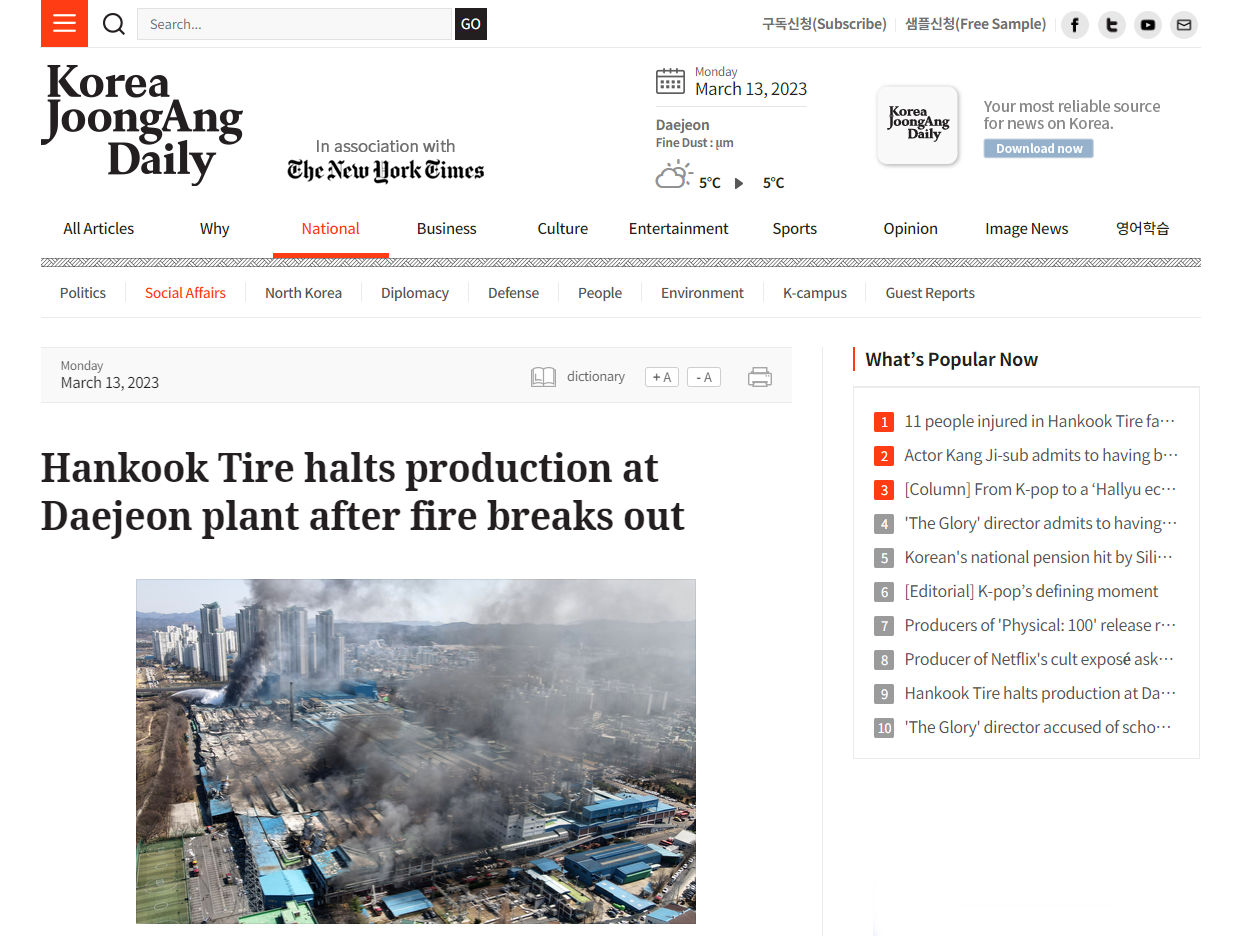Select the National tab
The image size is (1245, 936).
click(331, 228)
